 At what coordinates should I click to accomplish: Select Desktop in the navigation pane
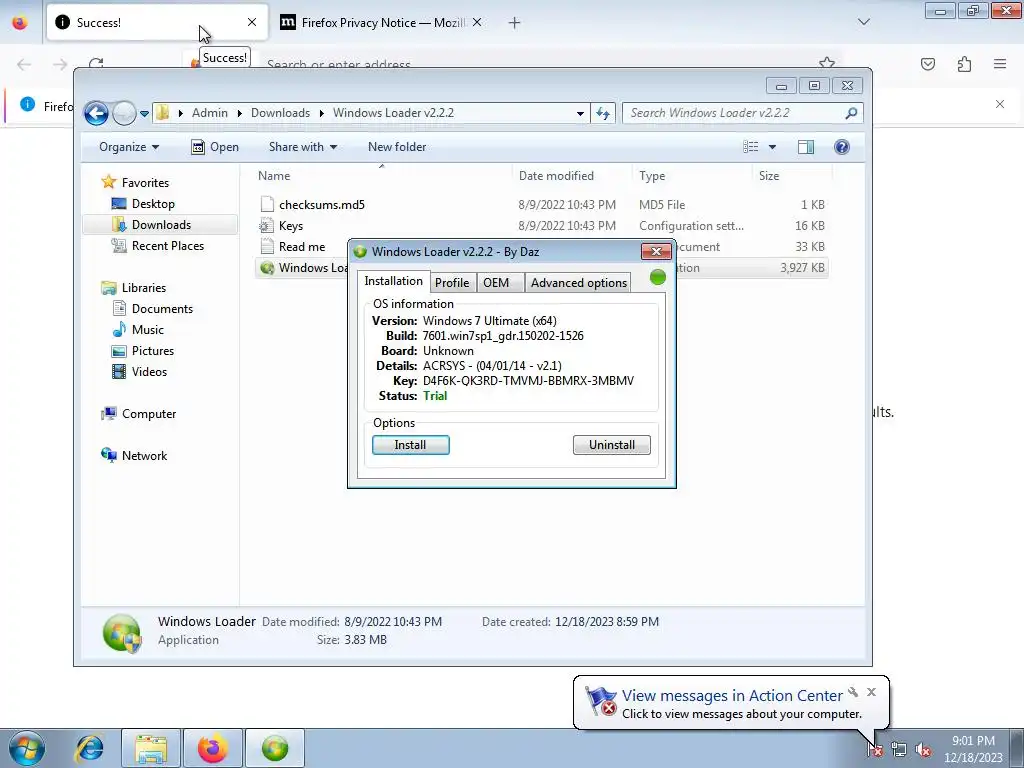point(143,204)
